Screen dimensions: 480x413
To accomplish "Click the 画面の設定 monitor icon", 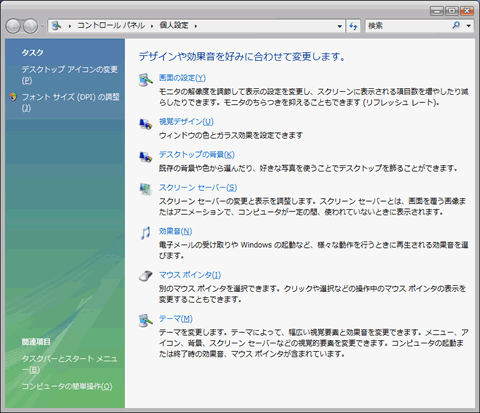I will coord(146,80).
